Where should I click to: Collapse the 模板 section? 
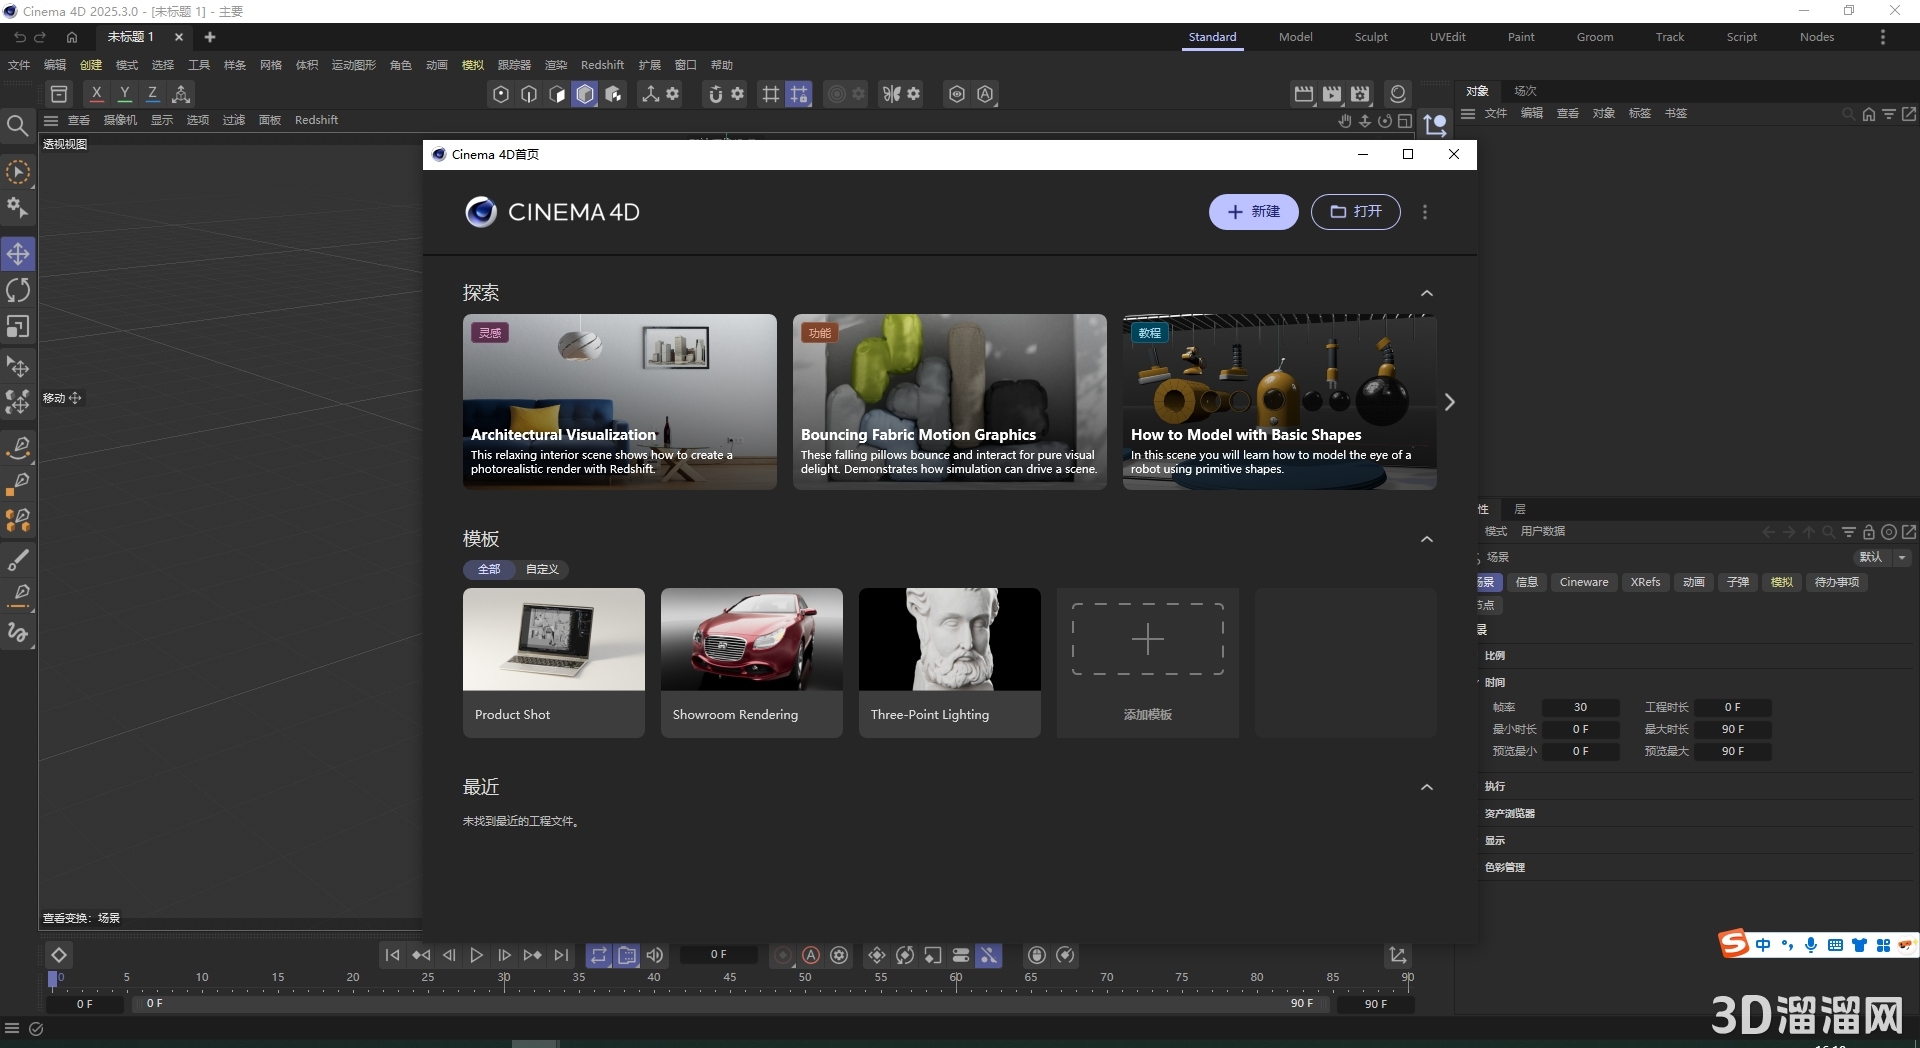1427,539
